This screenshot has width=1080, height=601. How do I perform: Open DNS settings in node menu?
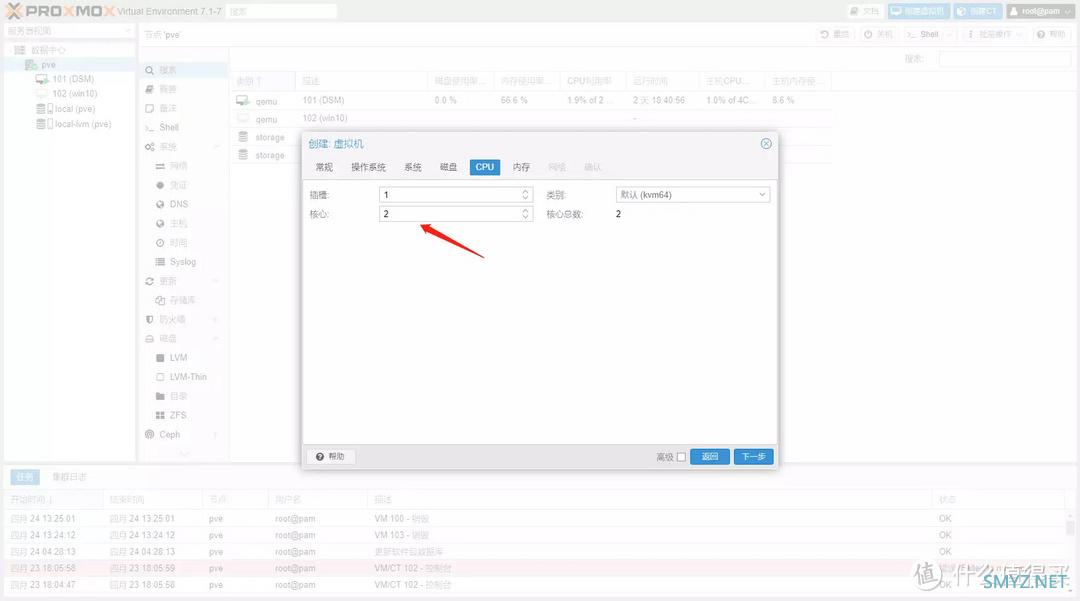[x=178, y=204]
